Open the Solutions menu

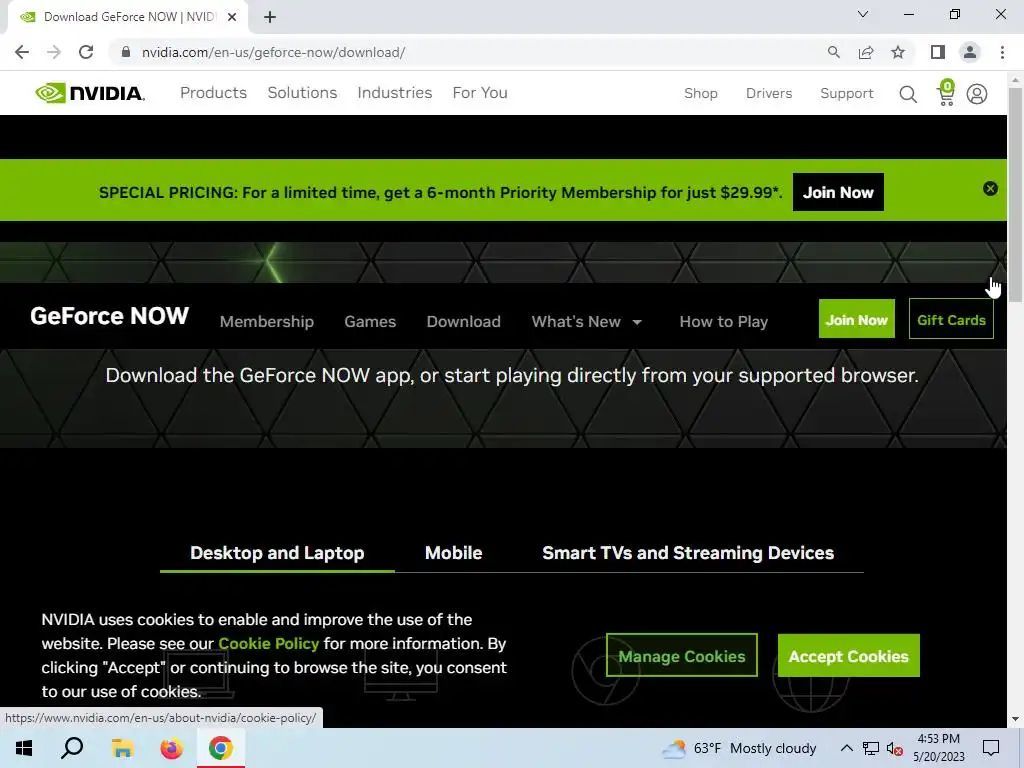pyautogui.click(x=302, y=93)
